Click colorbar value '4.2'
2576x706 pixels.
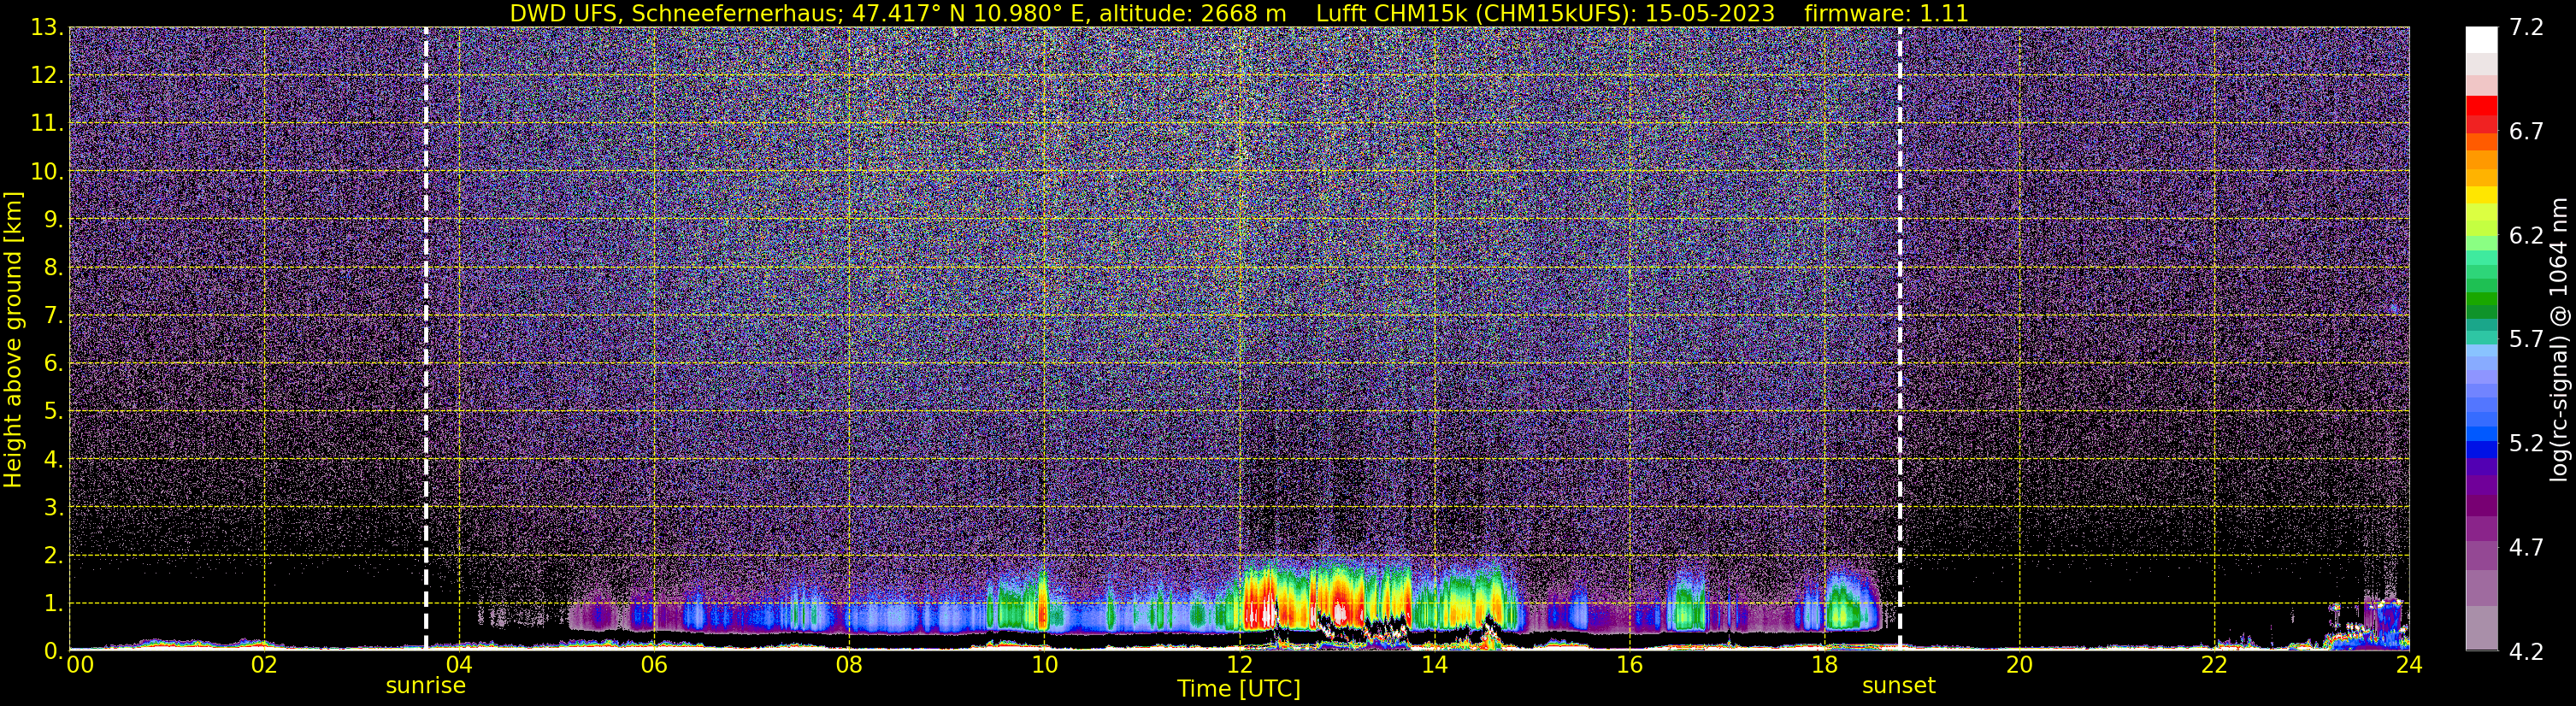pyautogui.click(x=2526, y=652)
